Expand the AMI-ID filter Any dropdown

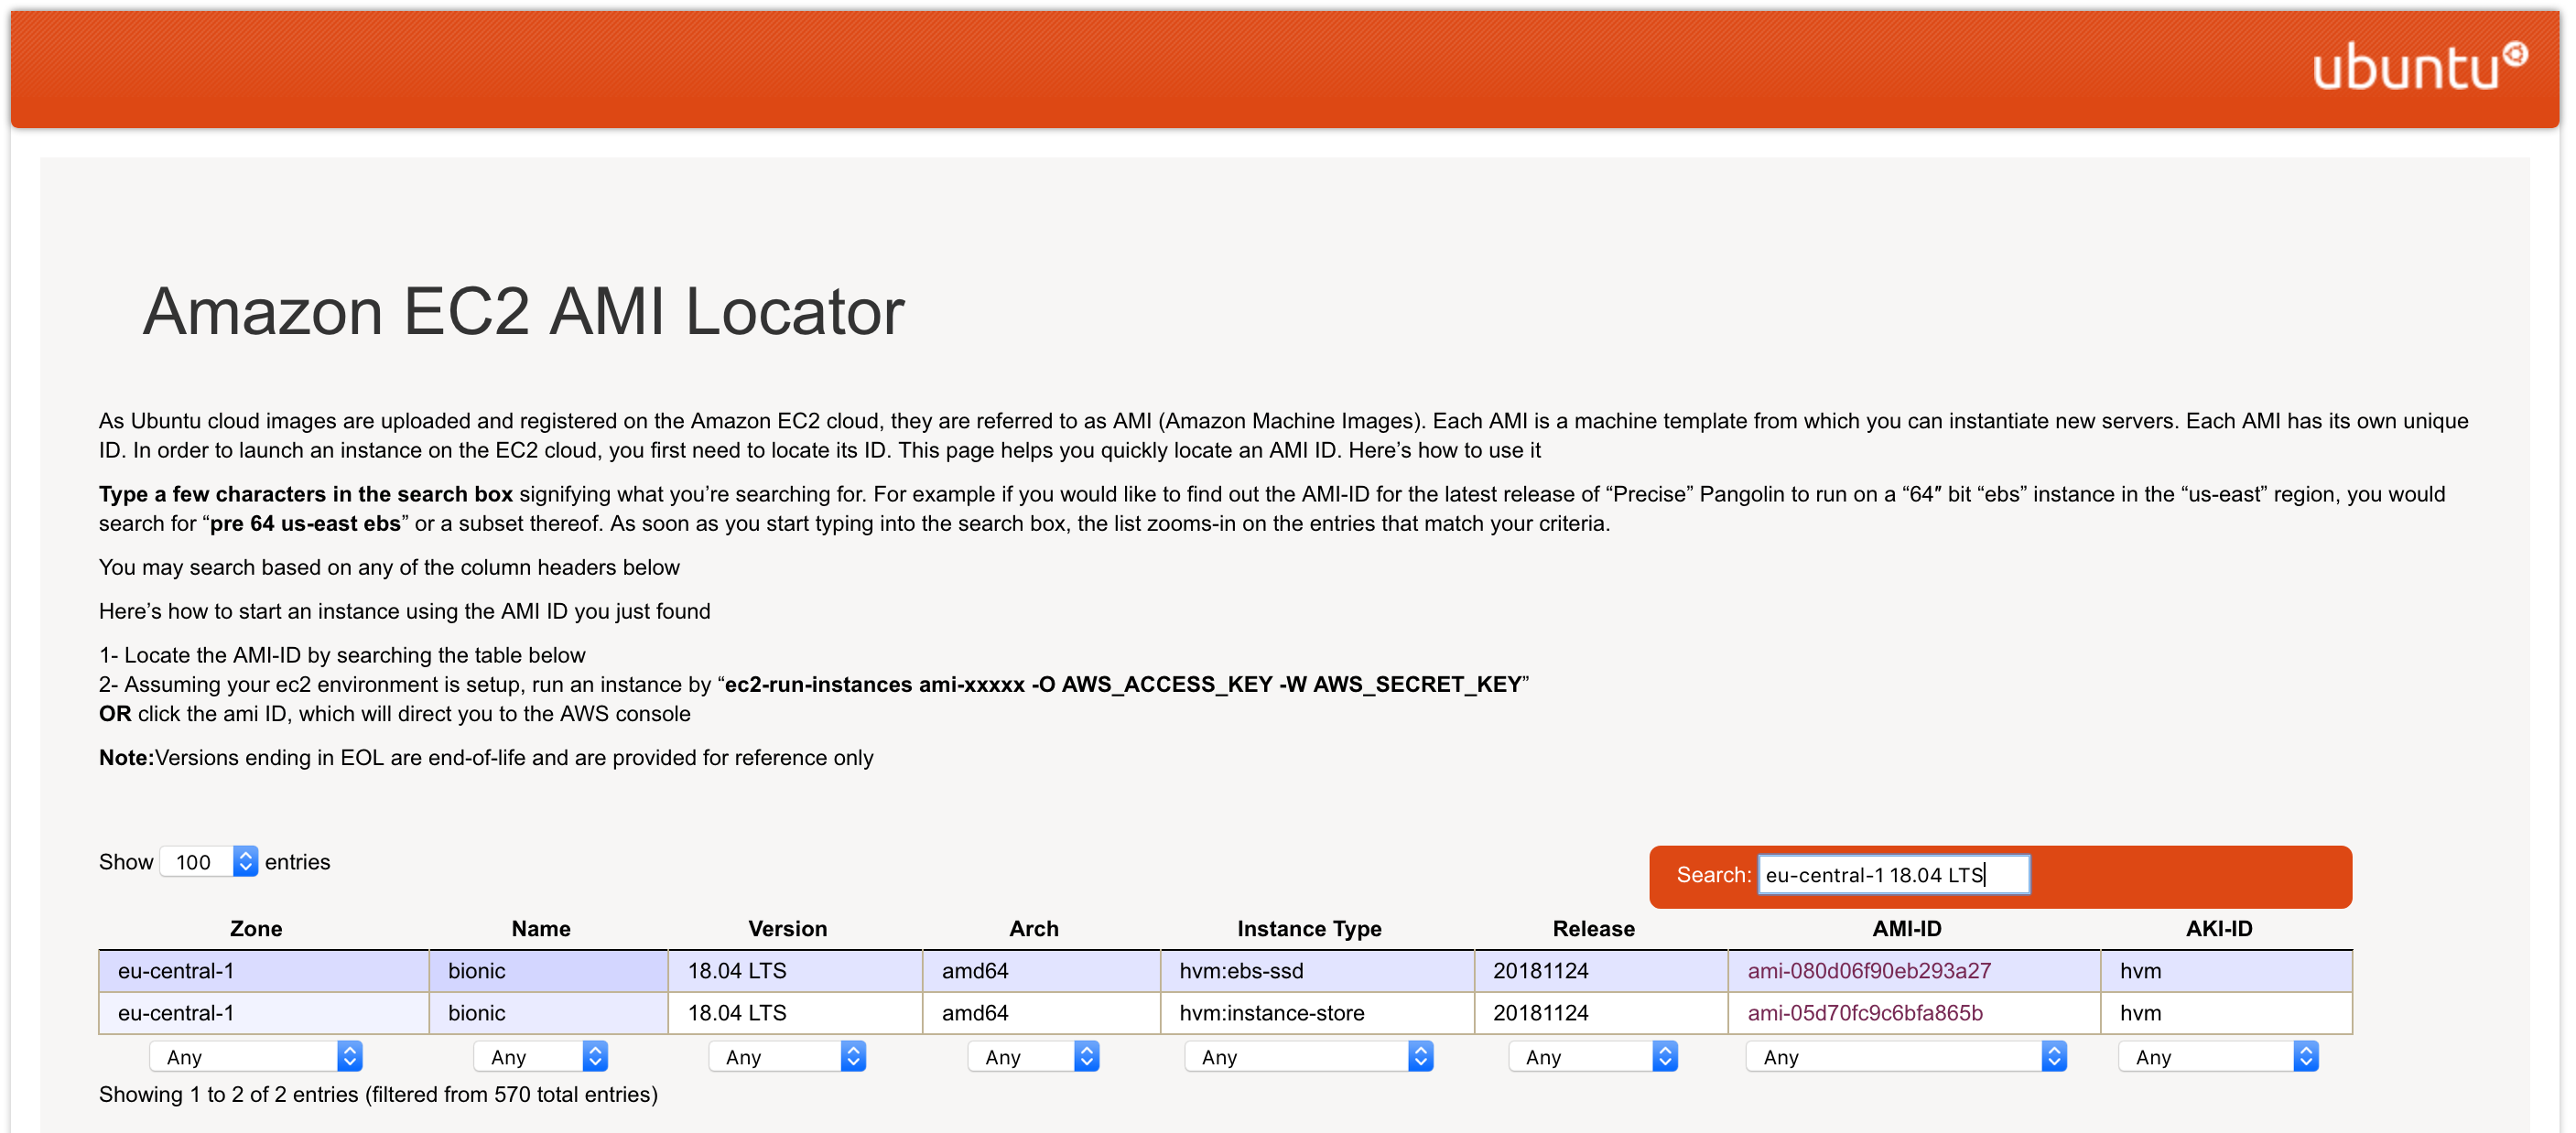tap(1906, 1056)
